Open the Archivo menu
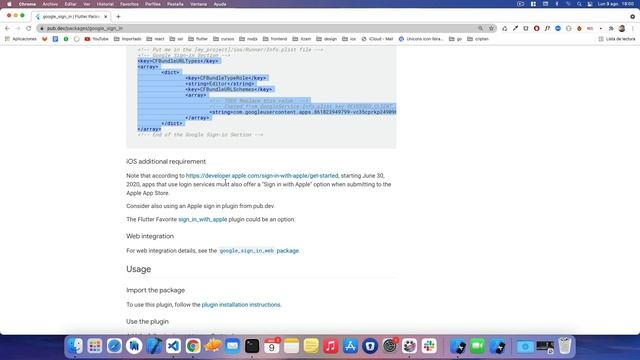Image resolution: width=640 pixels, height=360 pixels. coord(50,4)
